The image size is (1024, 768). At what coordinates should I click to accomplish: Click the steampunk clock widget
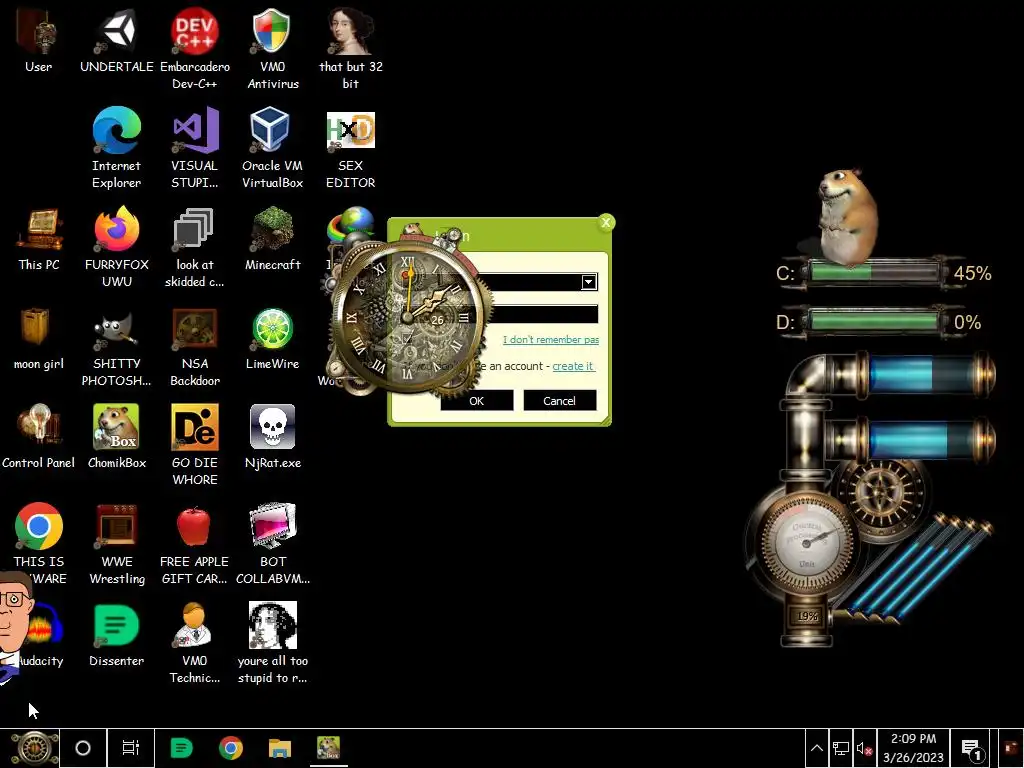[x=407, y=317]
